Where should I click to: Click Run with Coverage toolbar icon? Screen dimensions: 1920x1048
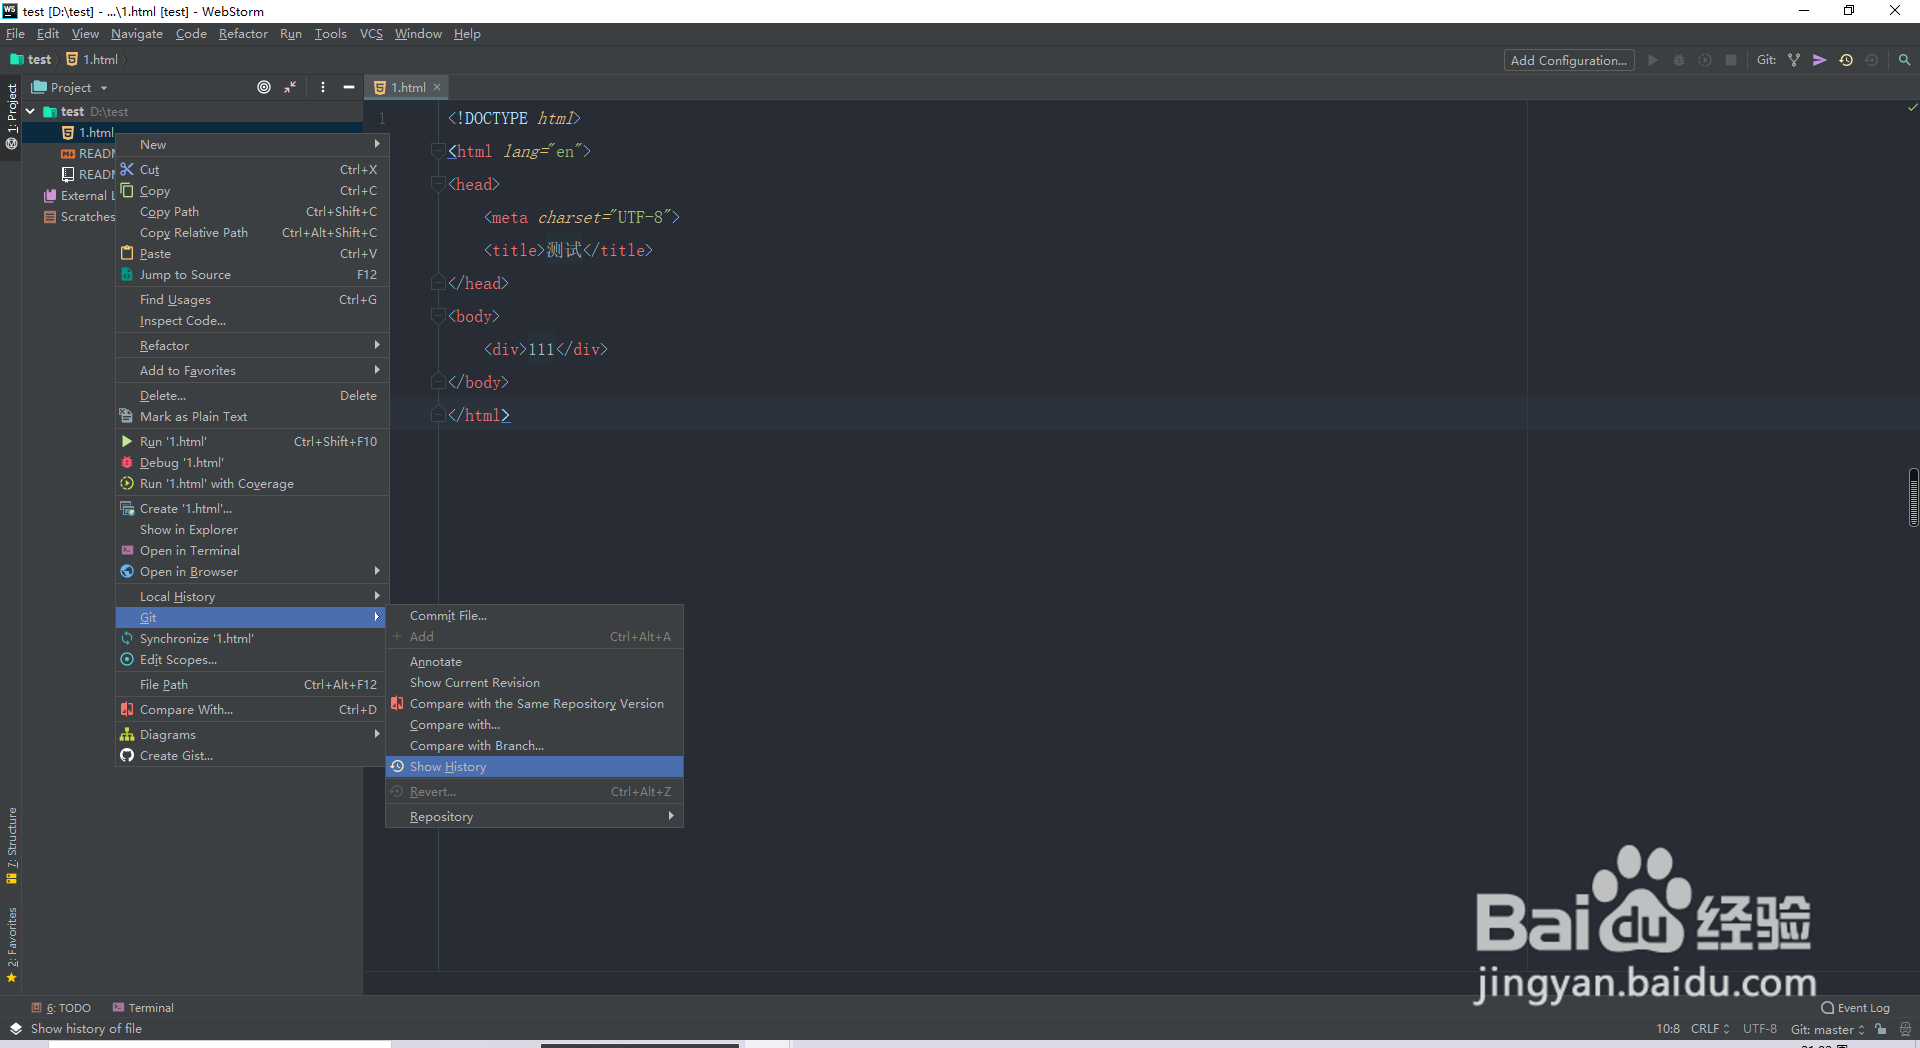[x=1705, y=60]
